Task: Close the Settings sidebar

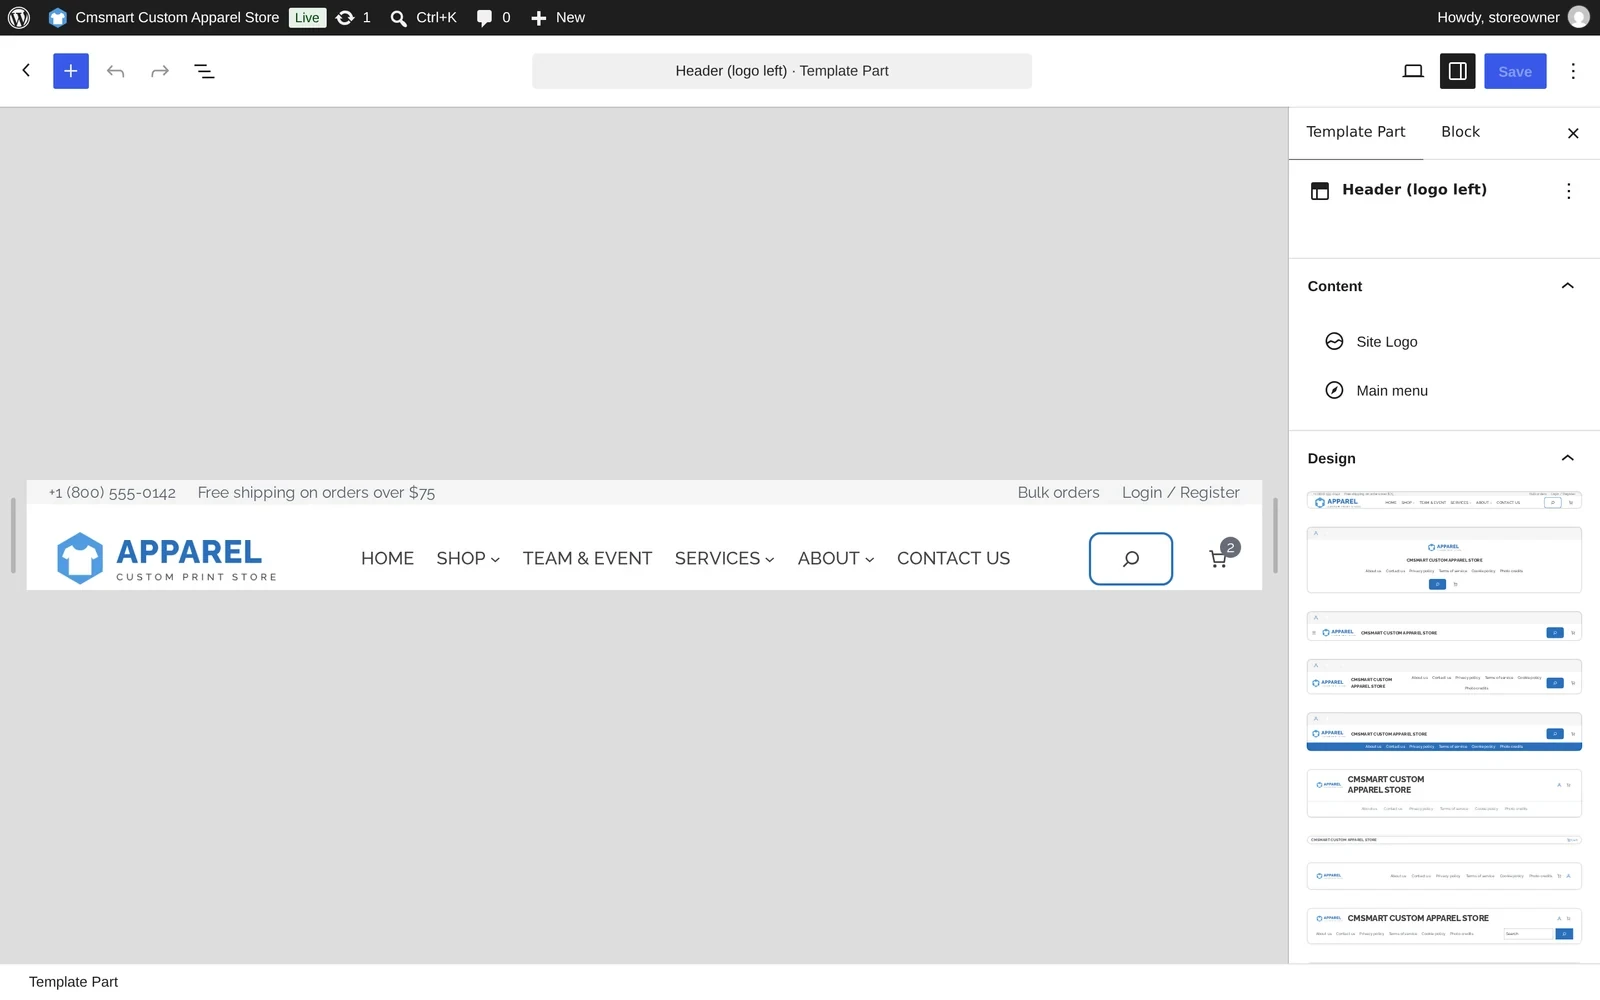Action: pyautogui.click(x=1573, y=133)
